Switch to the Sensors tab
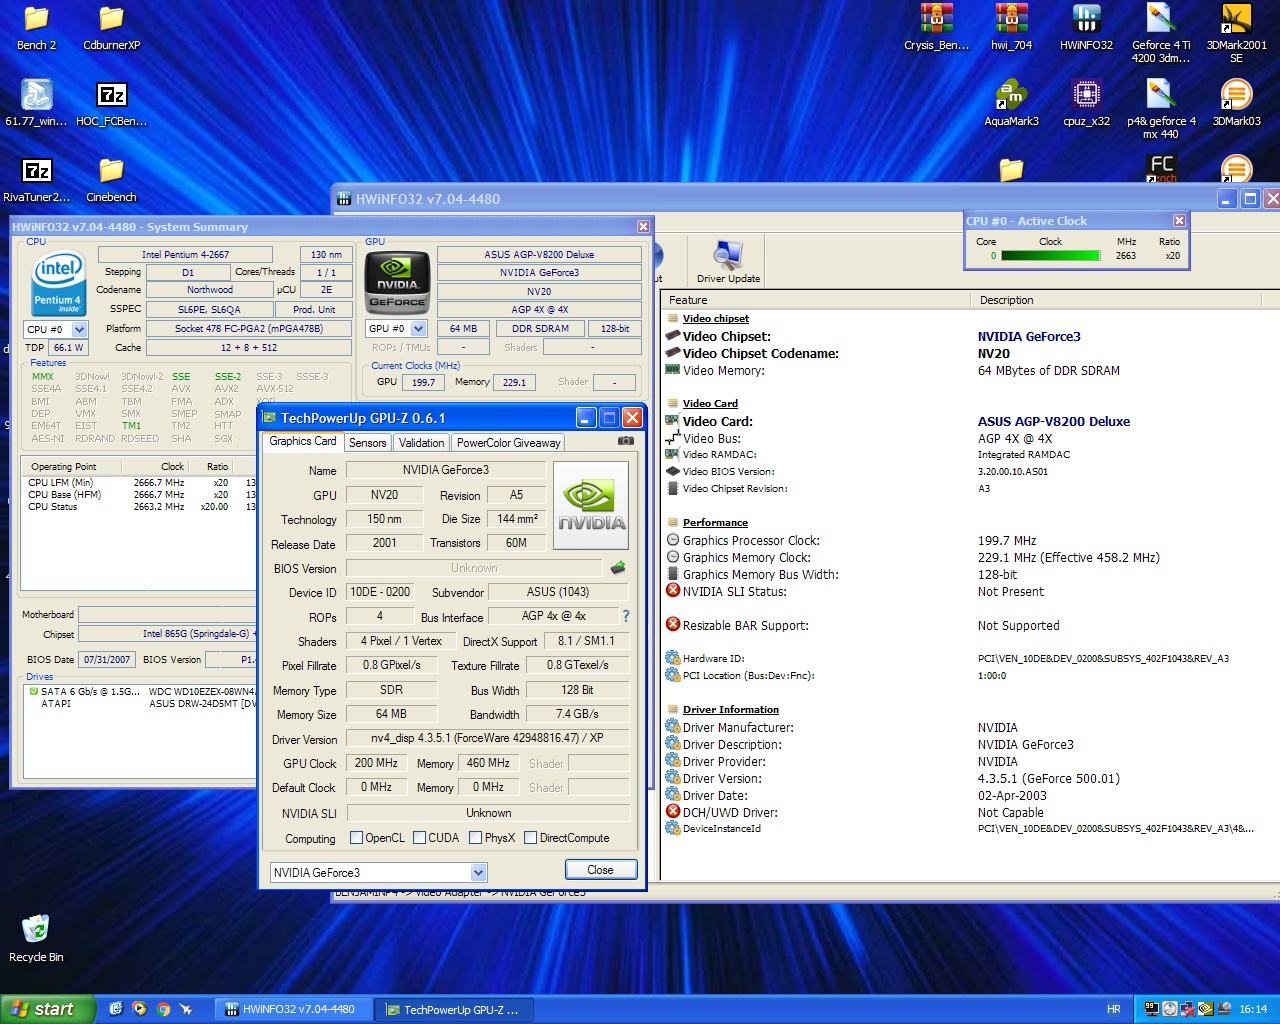Screen dimensions: 1280x1024 point(367,443)
